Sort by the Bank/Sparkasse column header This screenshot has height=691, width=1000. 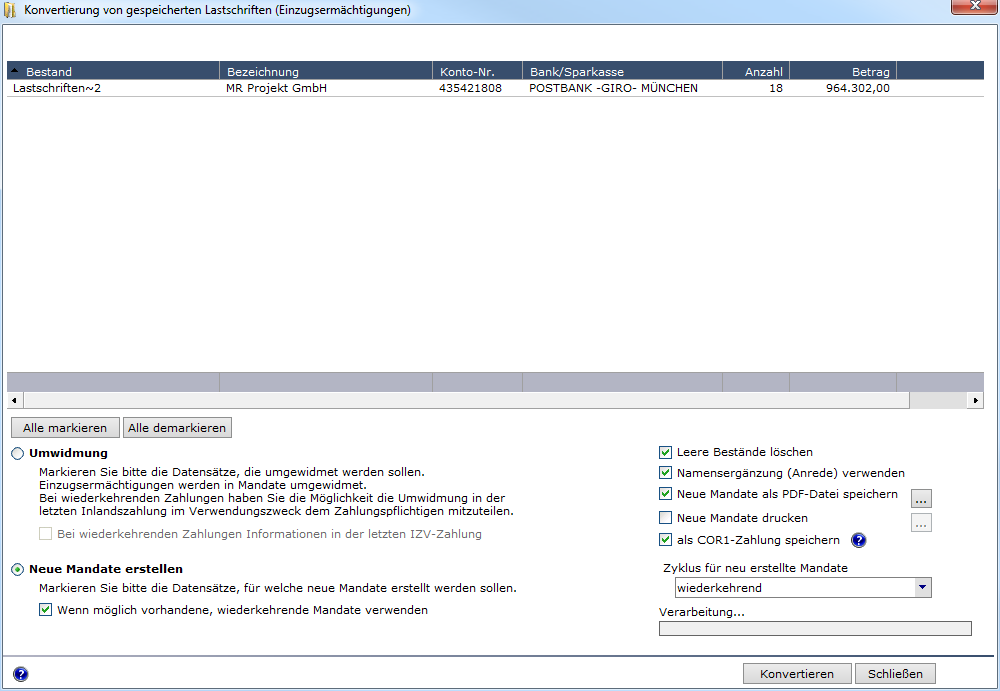coord(622,71)
